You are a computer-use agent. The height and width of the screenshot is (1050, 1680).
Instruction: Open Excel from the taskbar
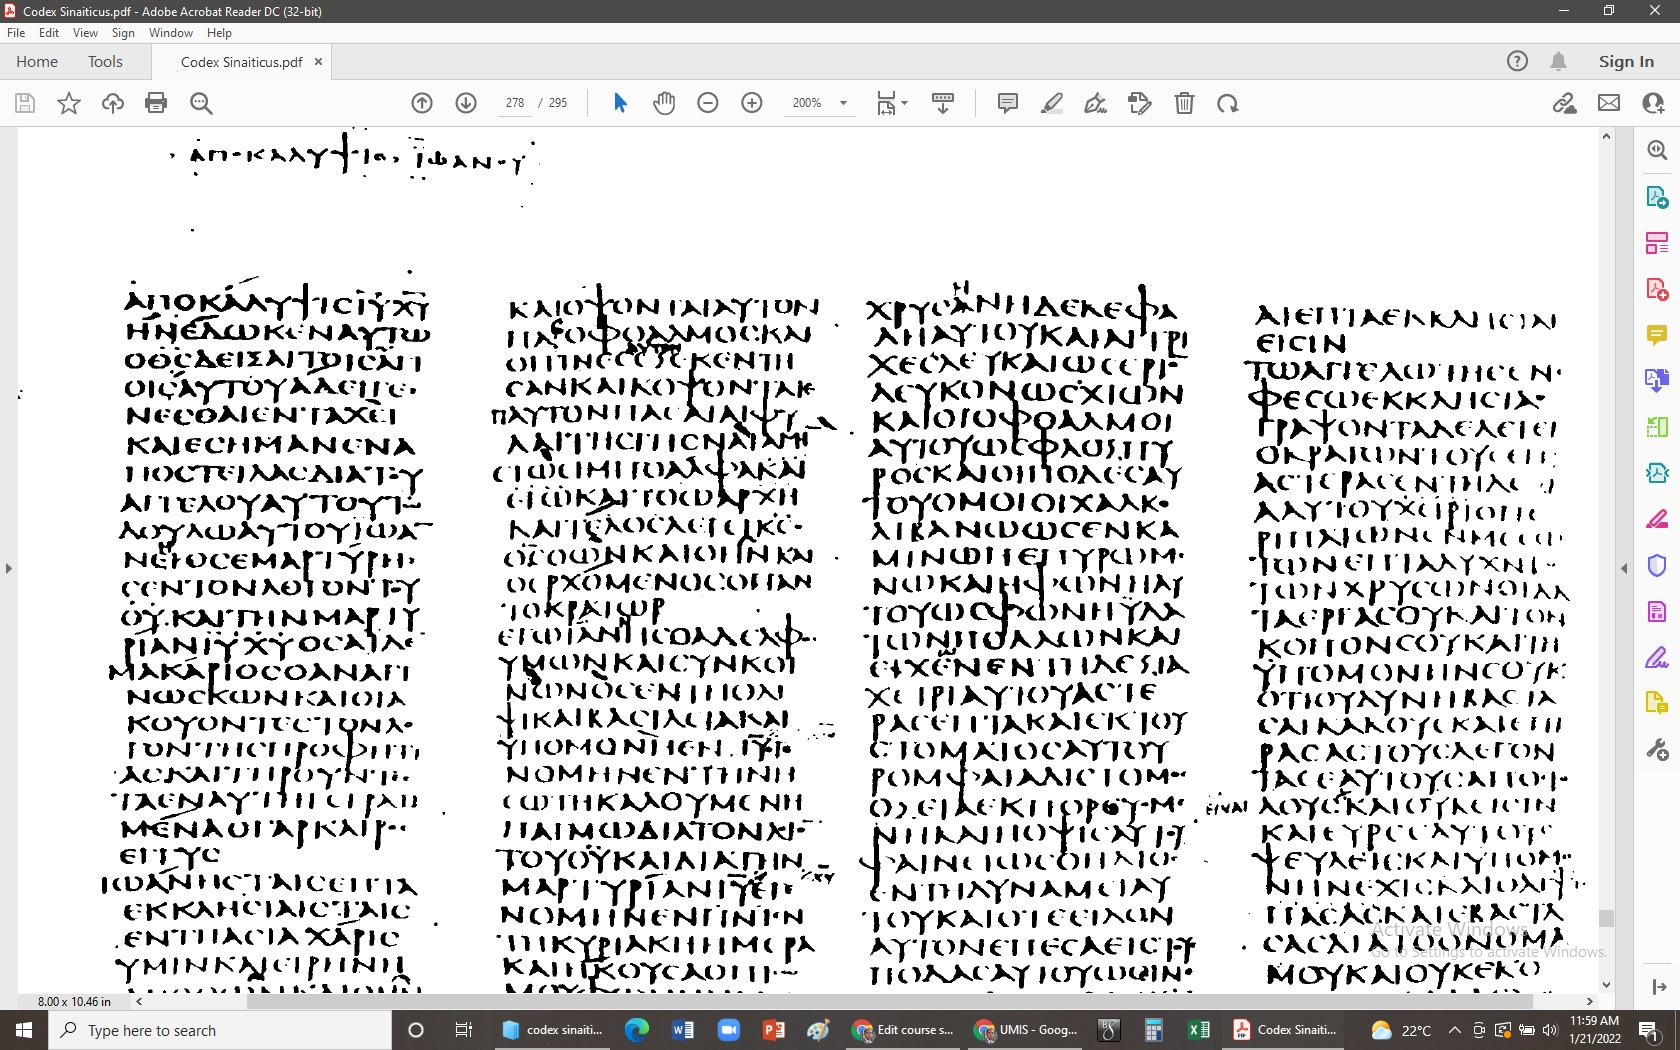[x=1199, y=1030]
